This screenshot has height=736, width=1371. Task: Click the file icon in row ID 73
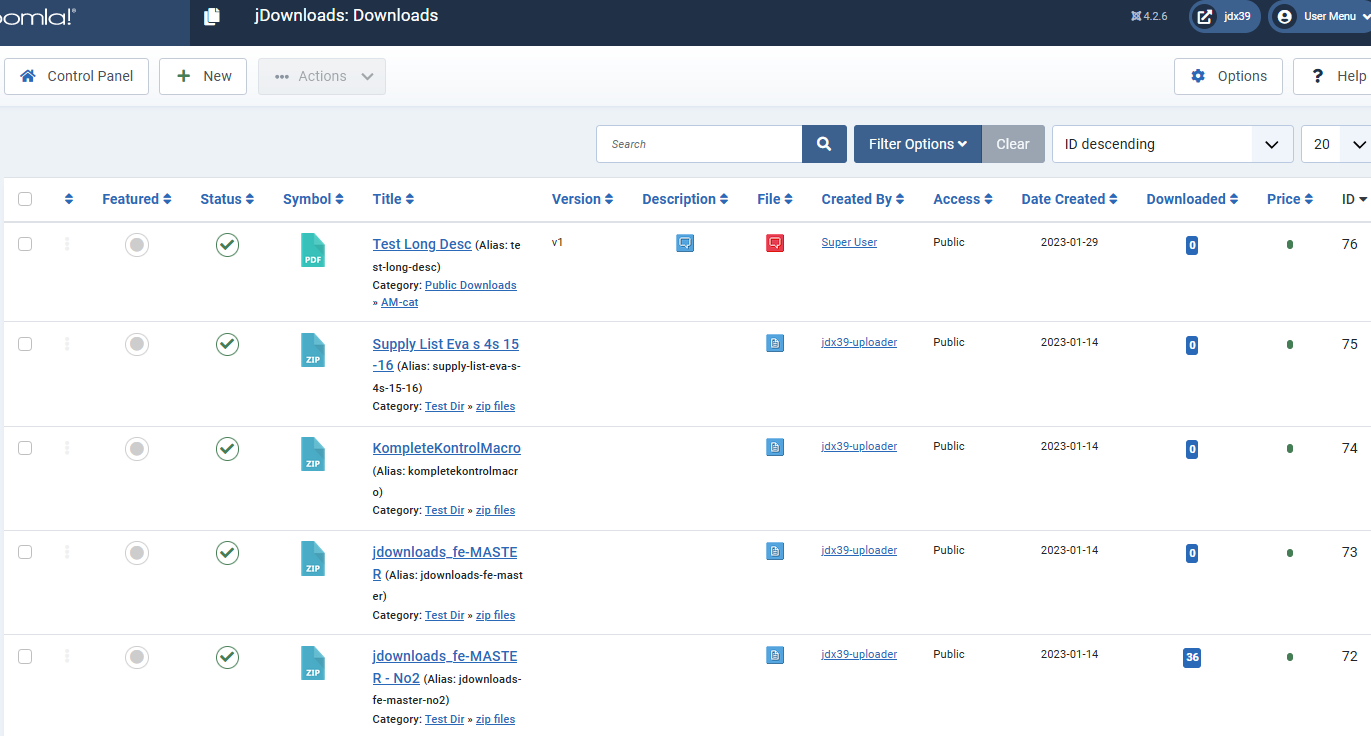click(x=775, y=551)
